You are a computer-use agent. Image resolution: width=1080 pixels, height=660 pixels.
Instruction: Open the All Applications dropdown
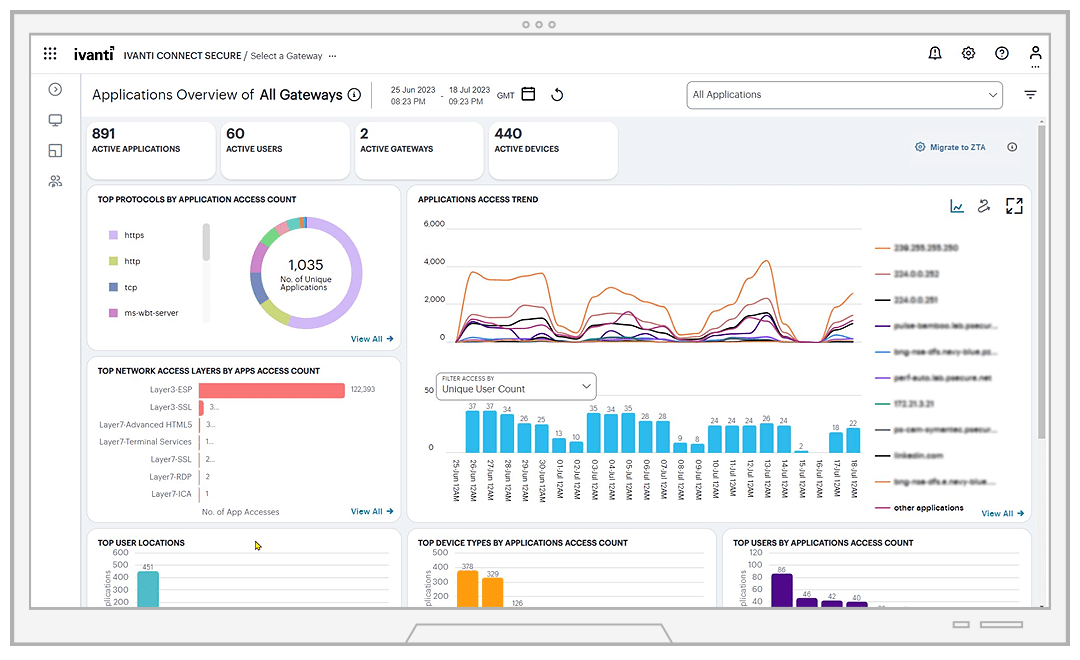pyautogui.click(x=844, y=95)
